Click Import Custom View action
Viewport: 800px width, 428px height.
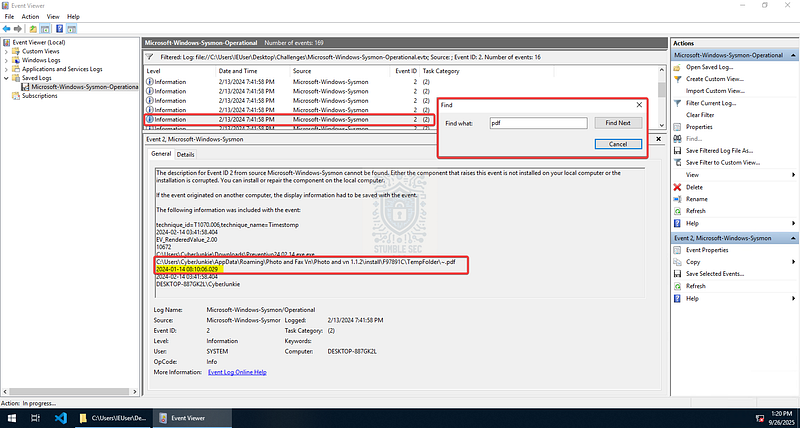[715, 91]
